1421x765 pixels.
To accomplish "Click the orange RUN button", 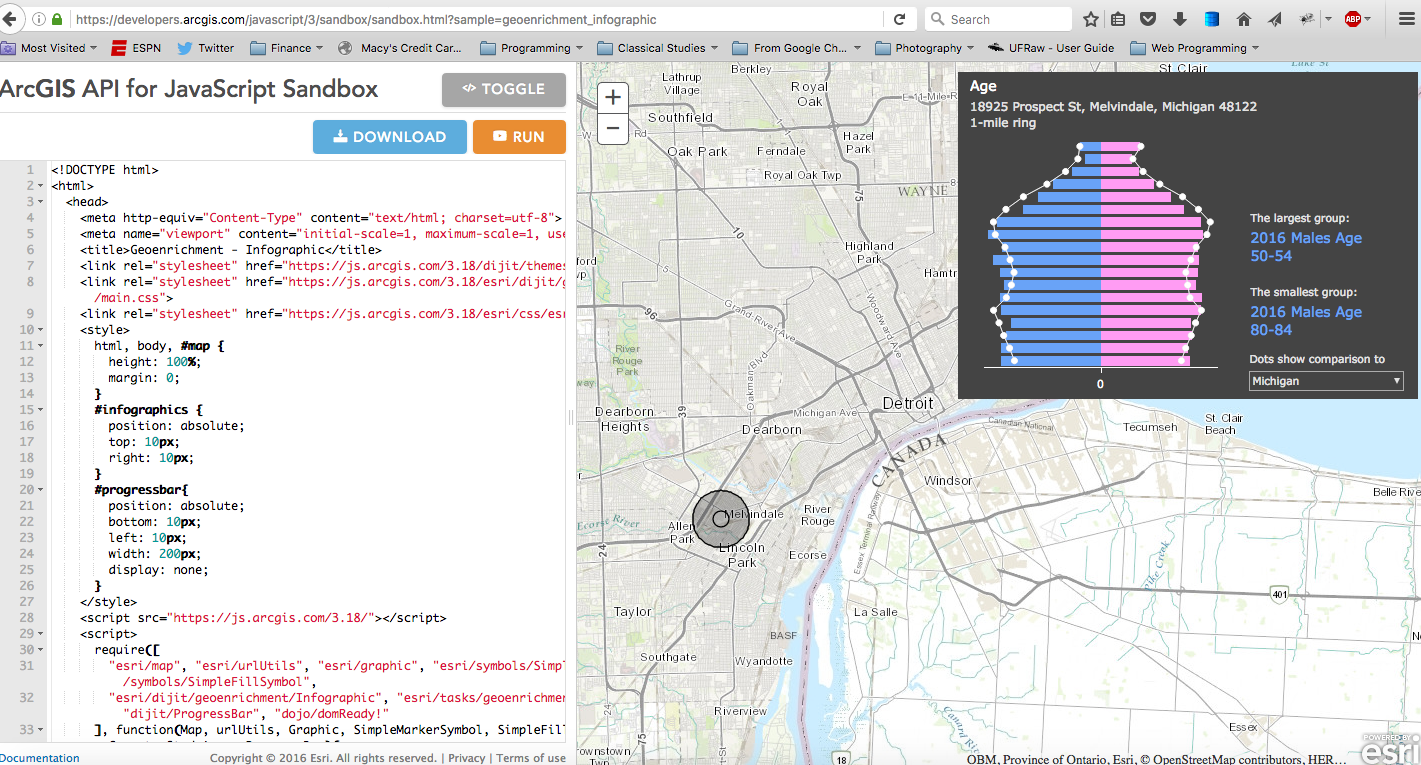I will pyautogui.click(x=519, y=137).
